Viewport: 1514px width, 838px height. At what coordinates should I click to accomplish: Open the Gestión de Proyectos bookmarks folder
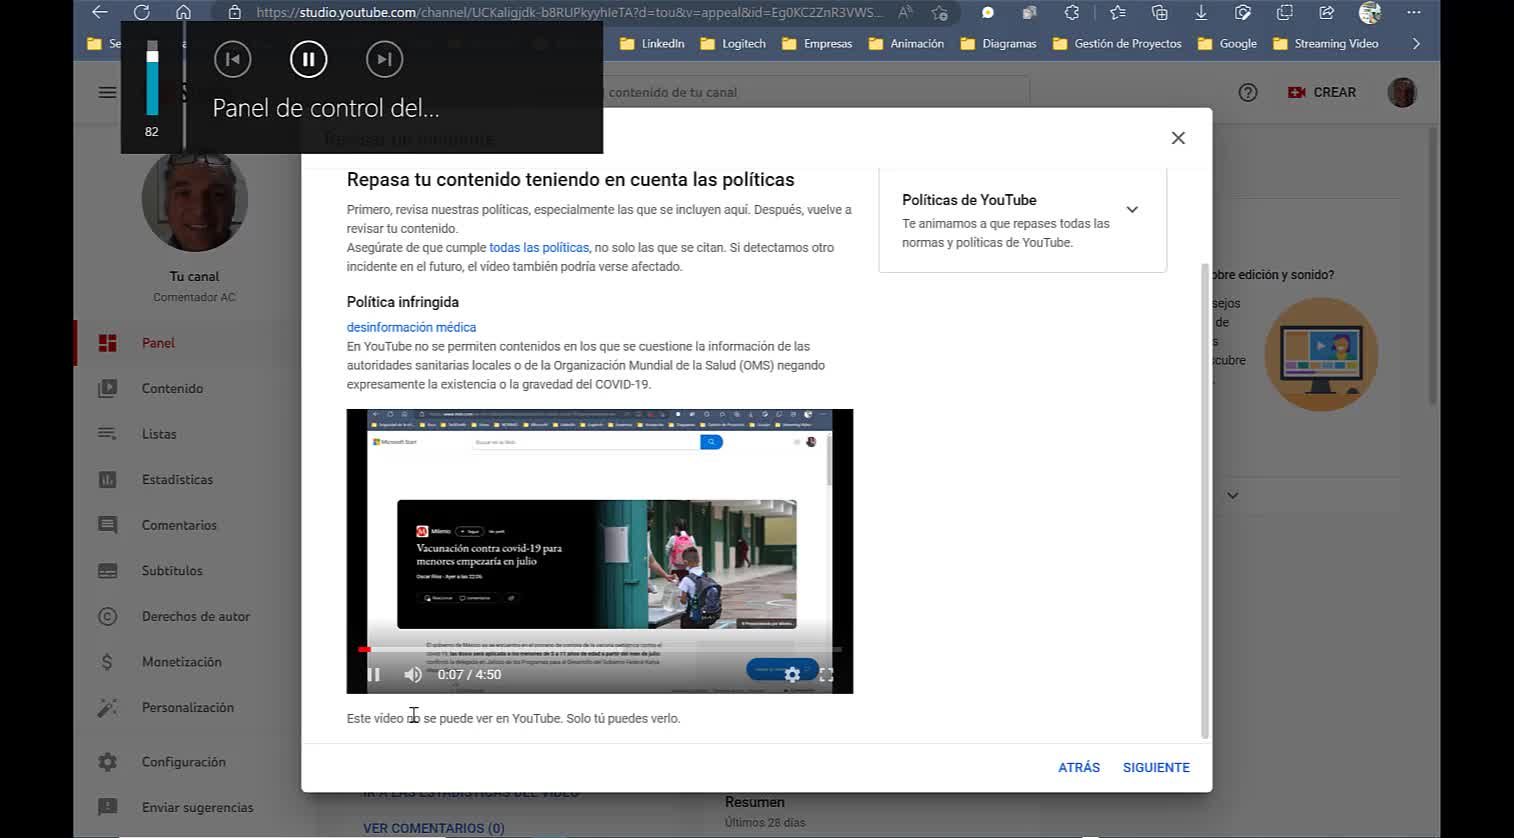1117,43
